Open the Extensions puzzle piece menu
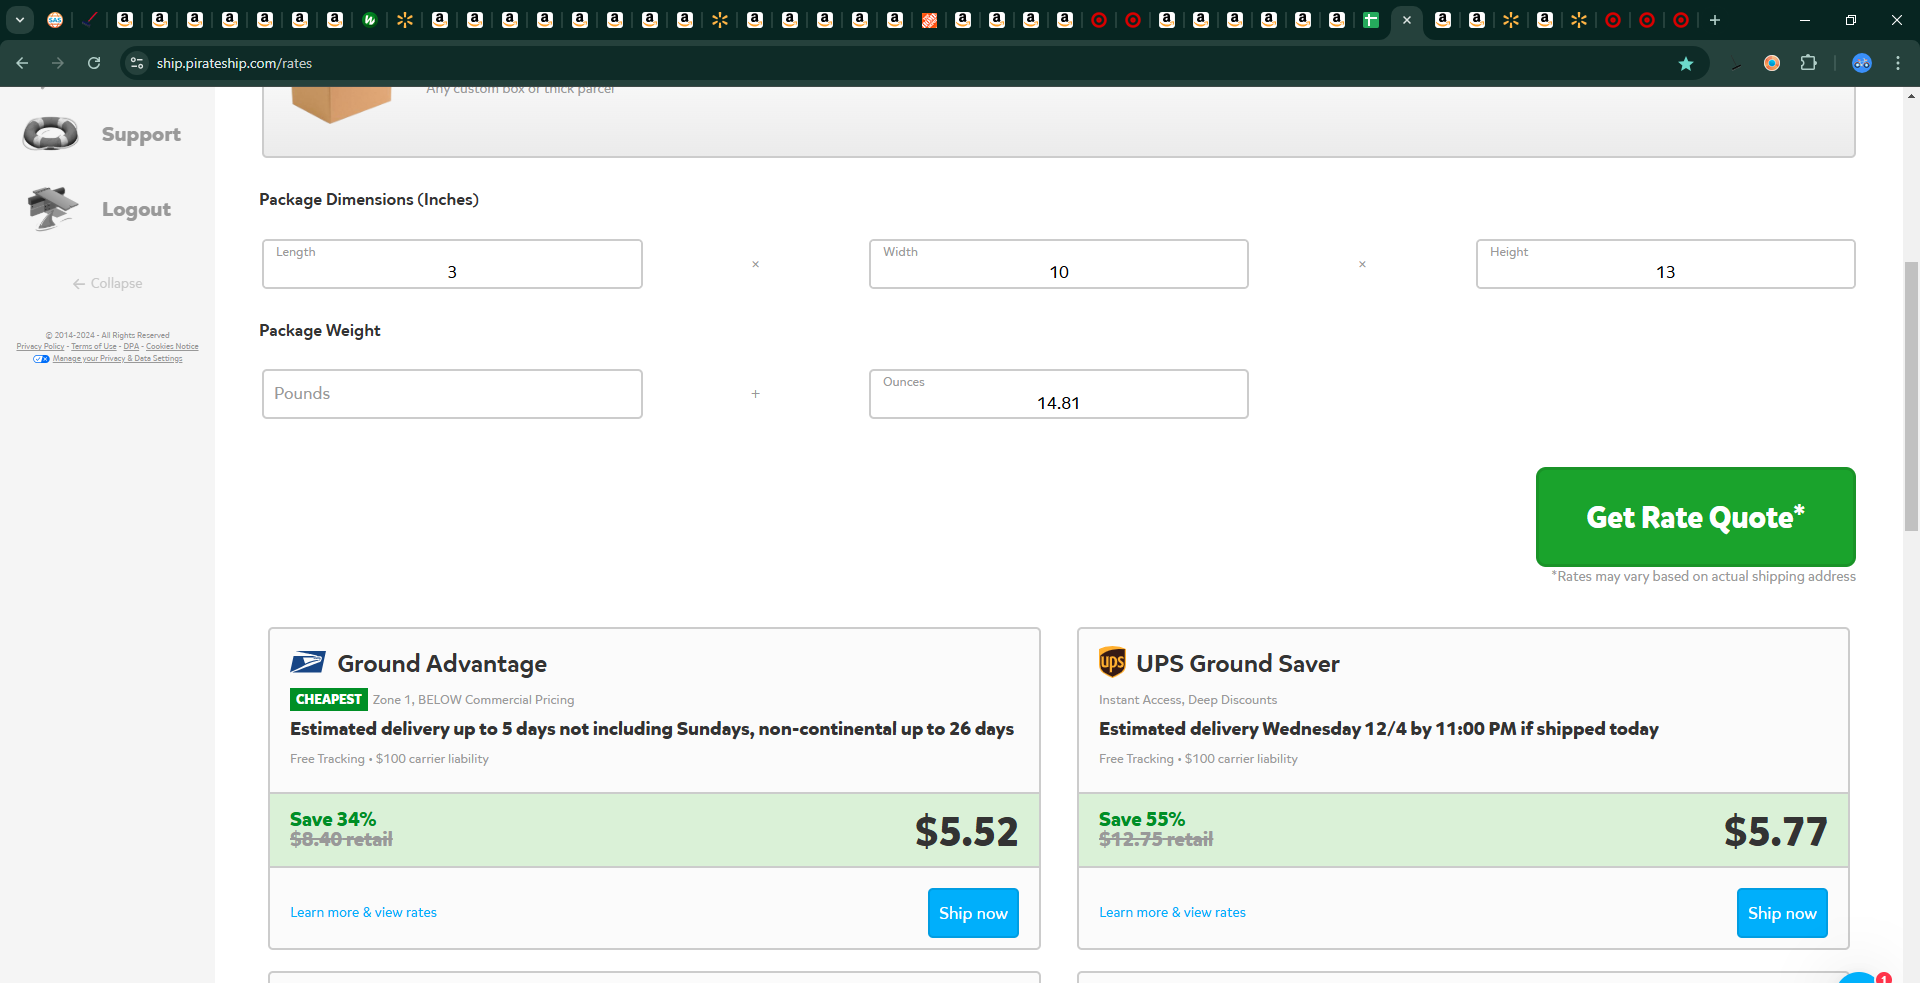The width and height of the screenshot is (1920, 983). 1808,63
